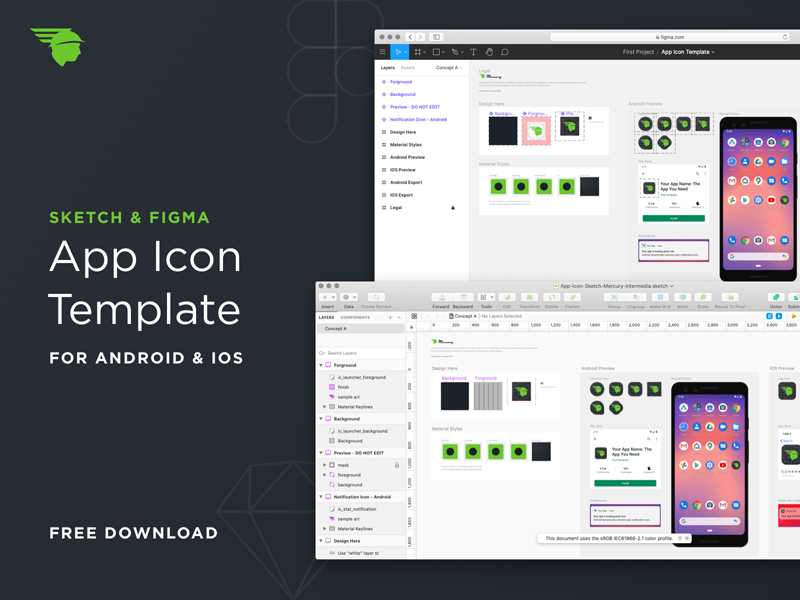Unlock the Legal page in Figma layers panel

tap(452, 206)
